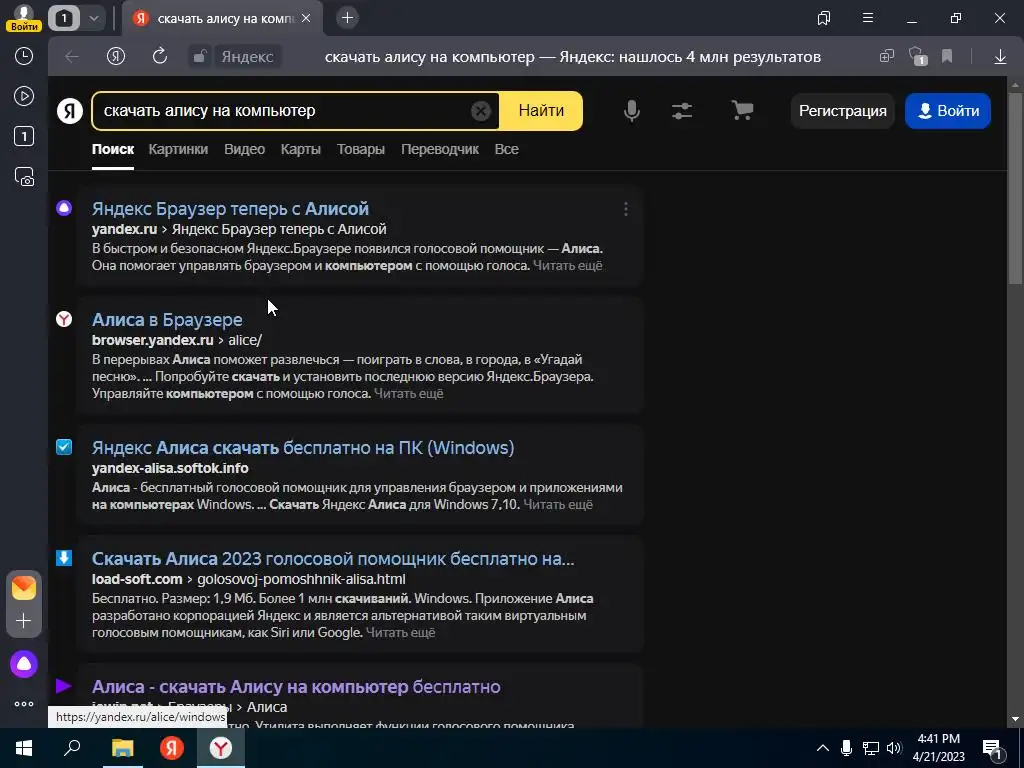Switch to Товары search tab
The width and height of the screenshot is (1024, 768).
tap(360, 149)
